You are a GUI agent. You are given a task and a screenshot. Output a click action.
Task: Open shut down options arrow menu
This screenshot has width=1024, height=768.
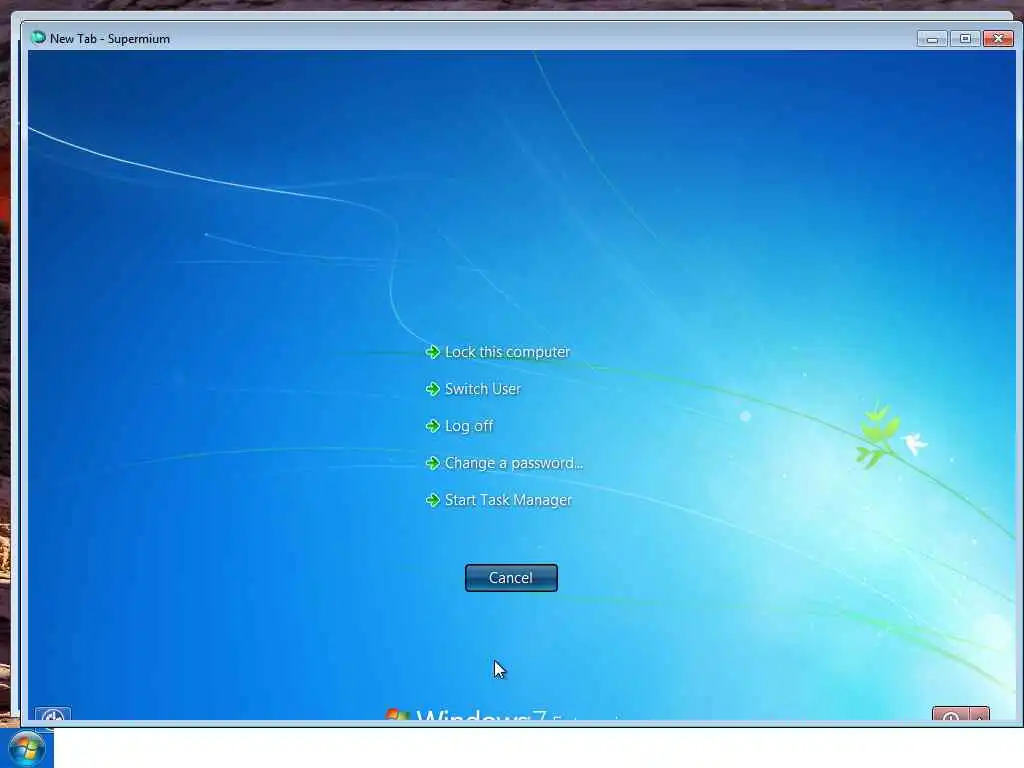tap(980, 714)
